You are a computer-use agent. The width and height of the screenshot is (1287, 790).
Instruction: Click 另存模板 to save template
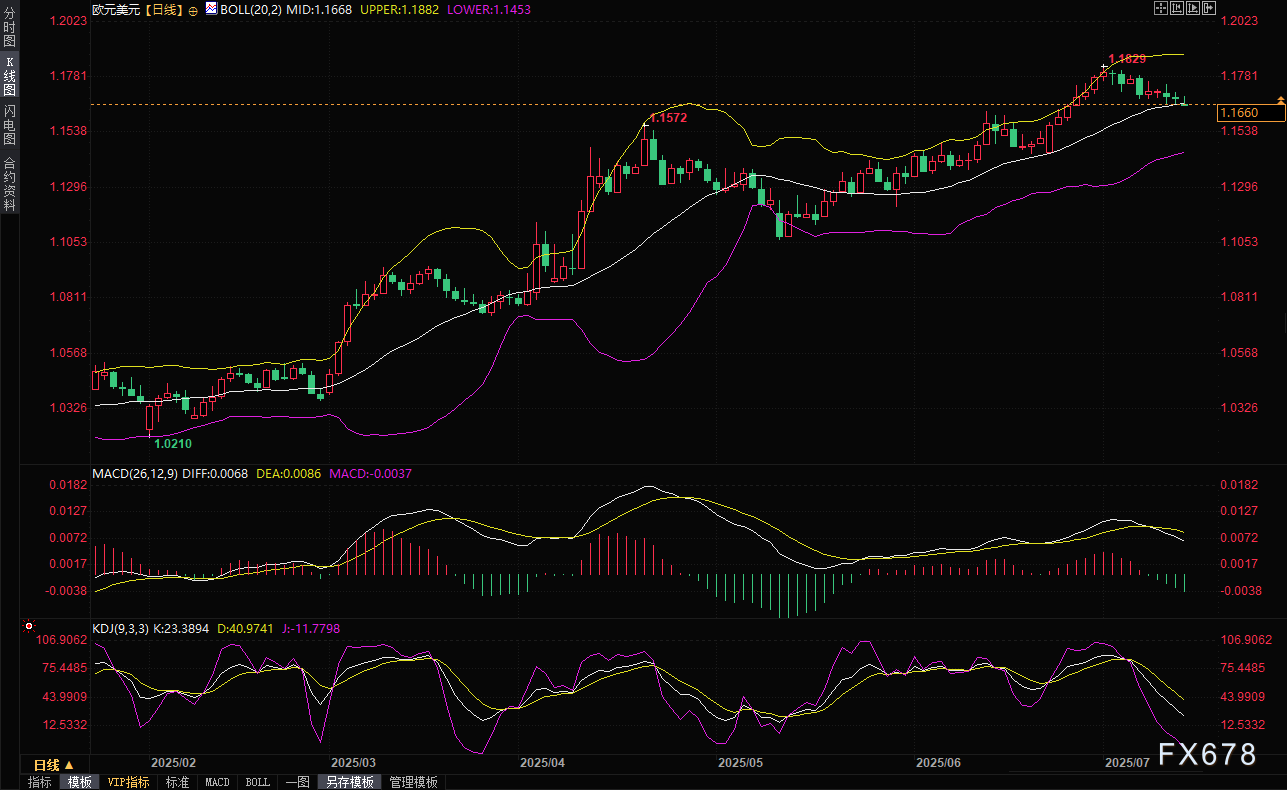pyautogui.click(x=349, y=782)
